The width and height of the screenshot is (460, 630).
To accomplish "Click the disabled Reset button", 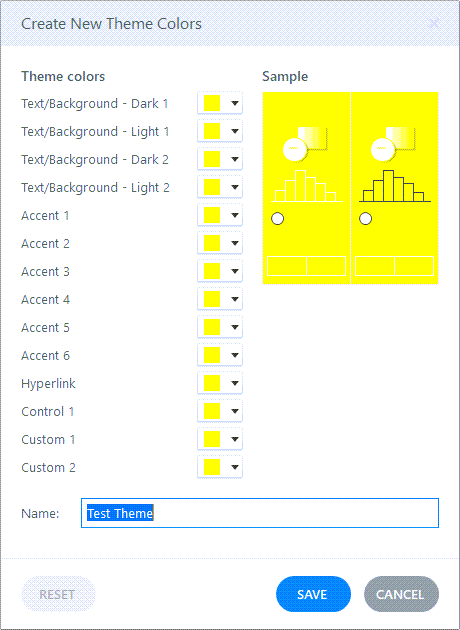I will (58, 594).
